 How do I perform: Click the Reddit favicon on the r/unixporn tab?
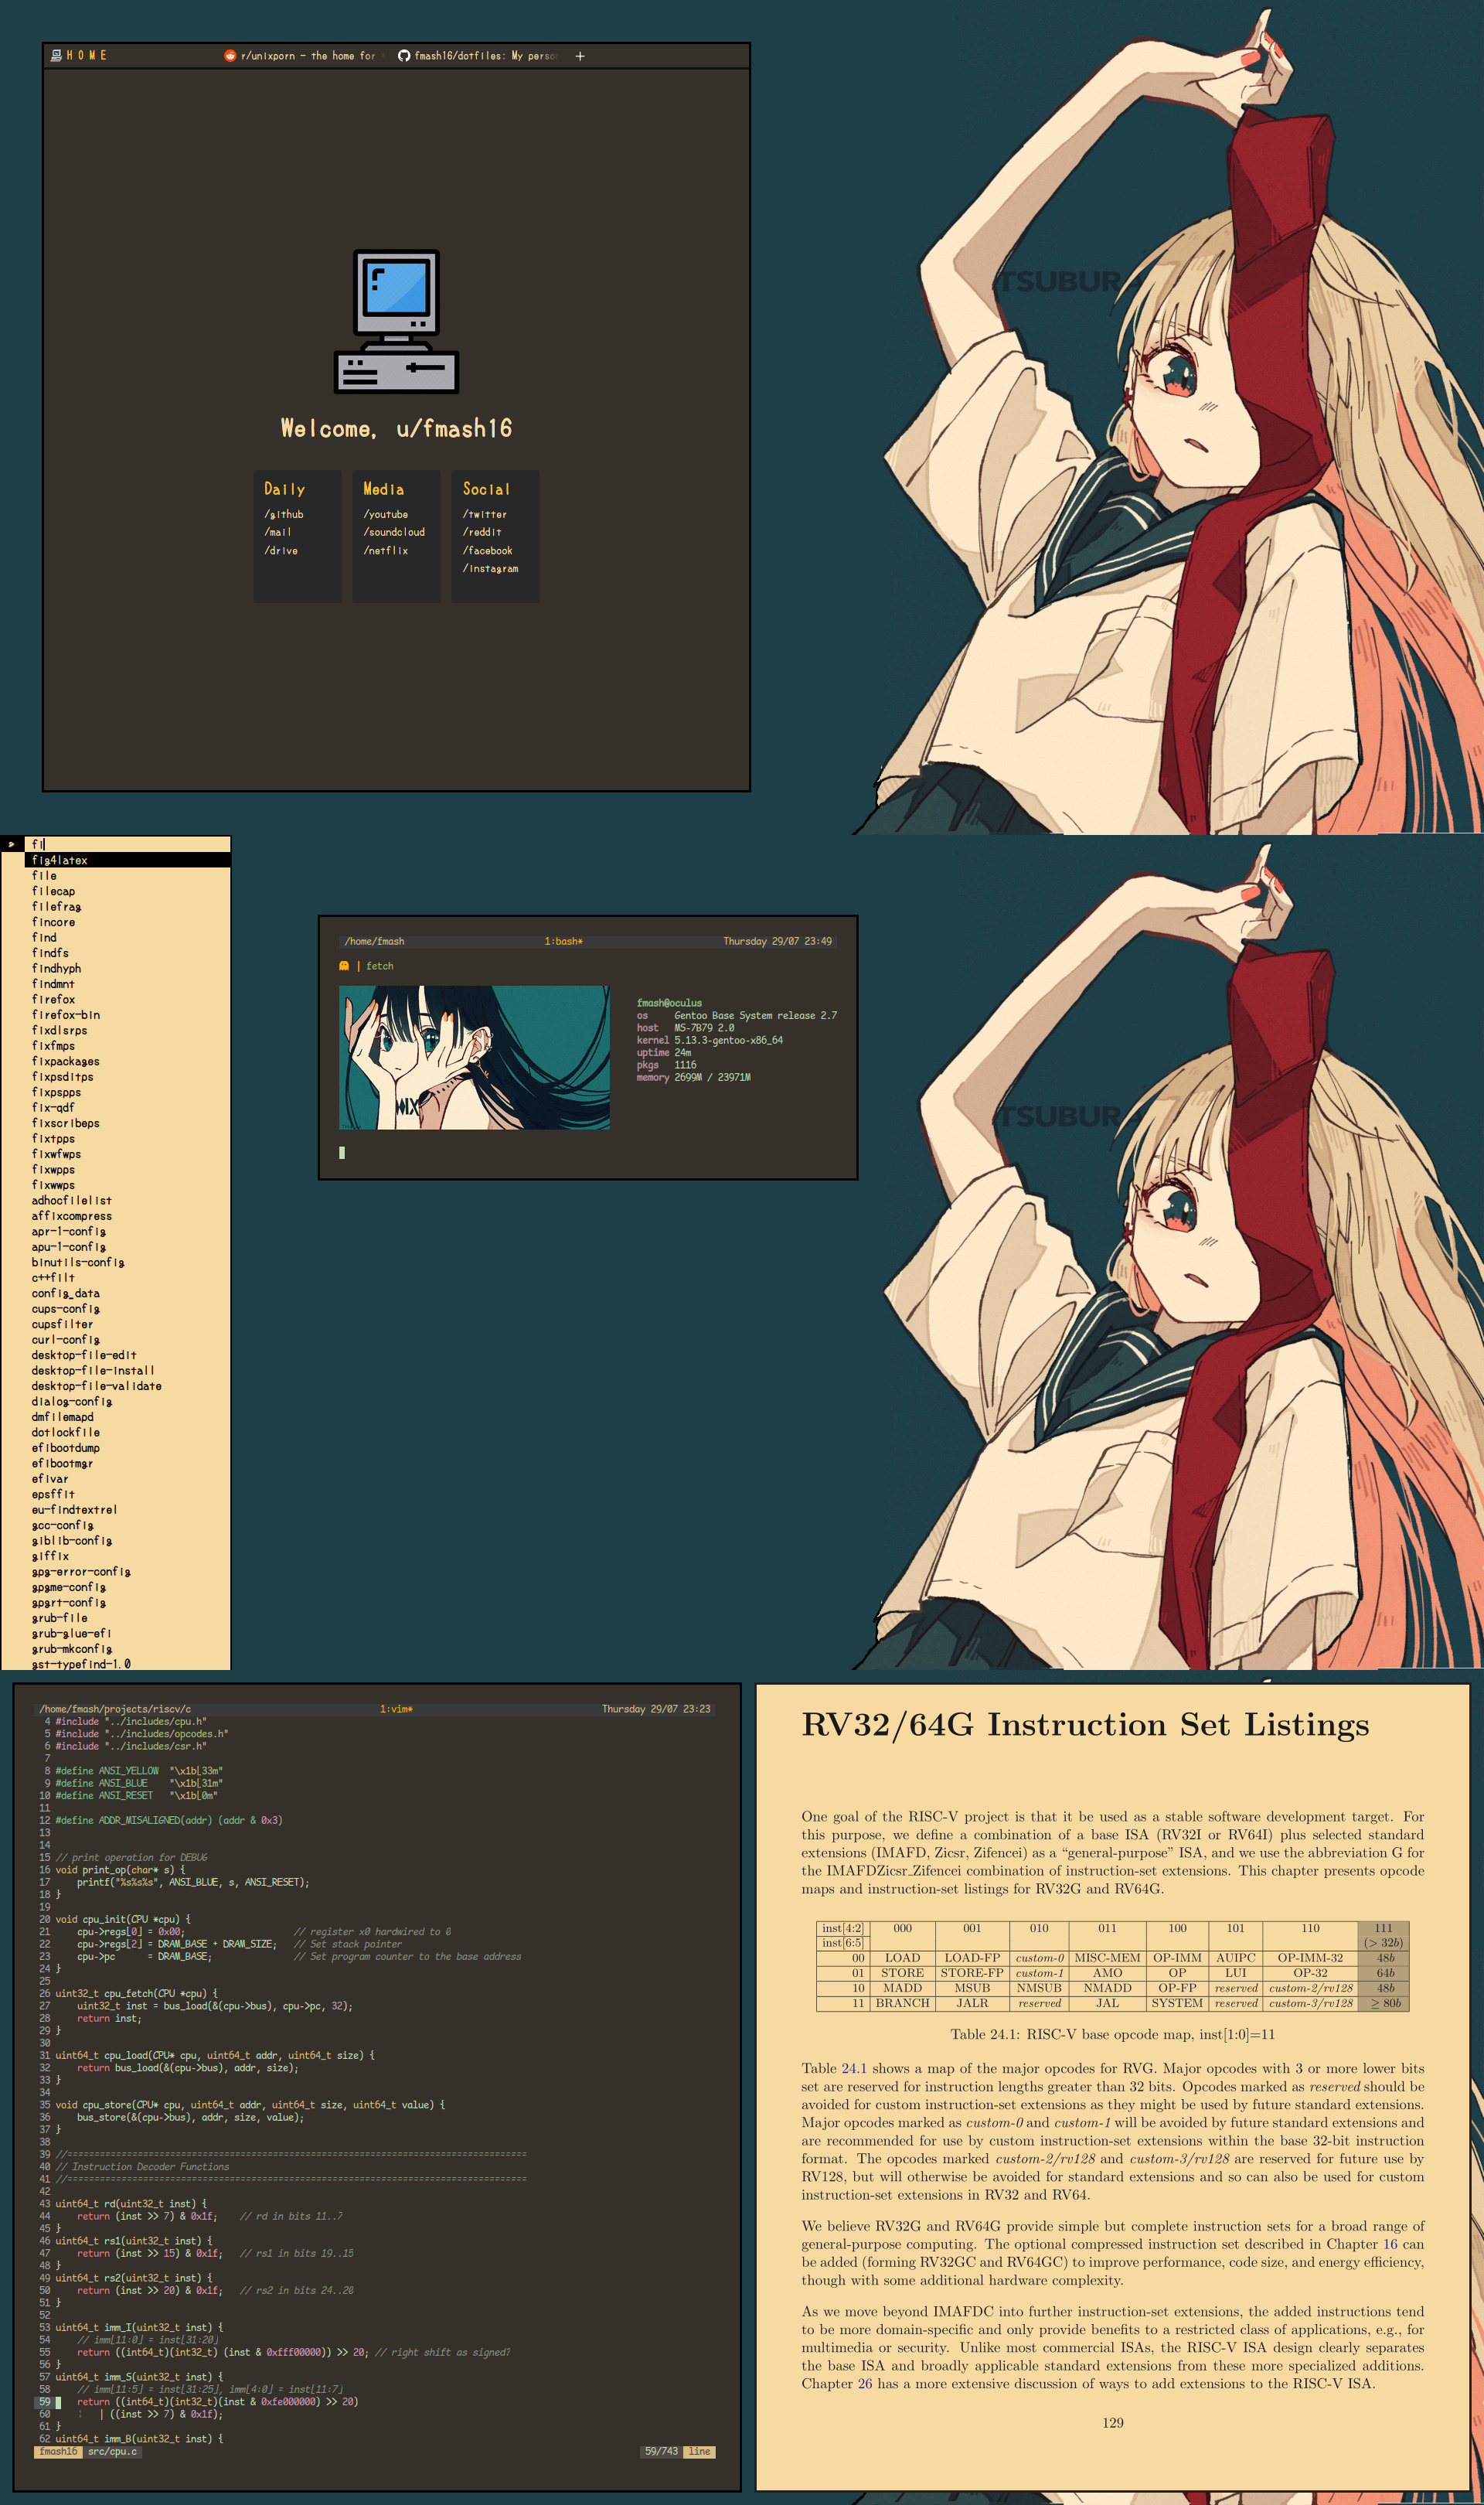point(230,56)
